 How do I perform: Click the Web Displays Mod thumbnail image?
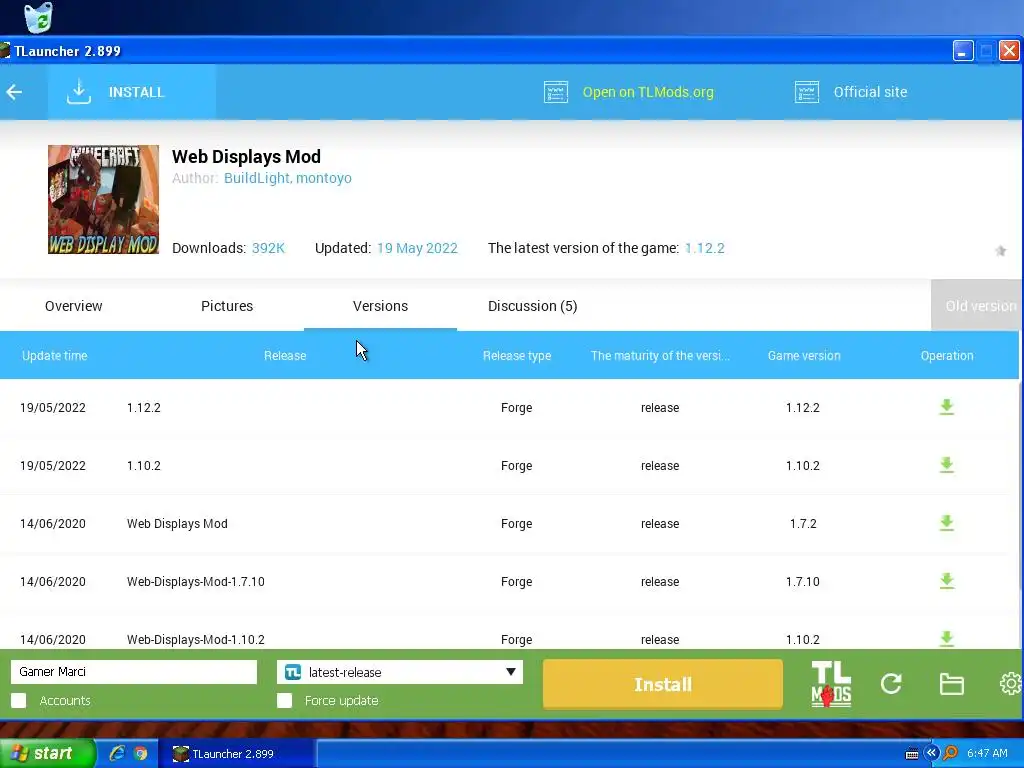pyautogui.click(x=103, y=199)
